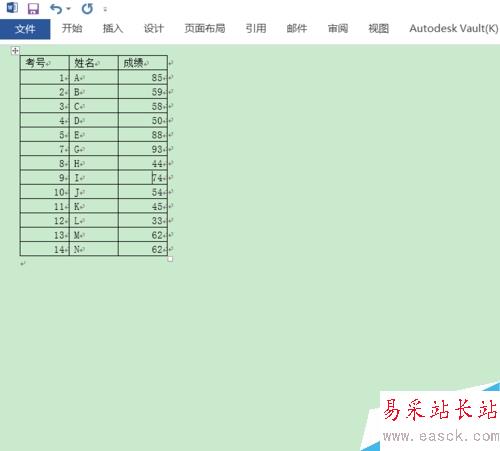The image size is (500, 451).
Task: Open the 文件 tab
Action: pos(25,29)
